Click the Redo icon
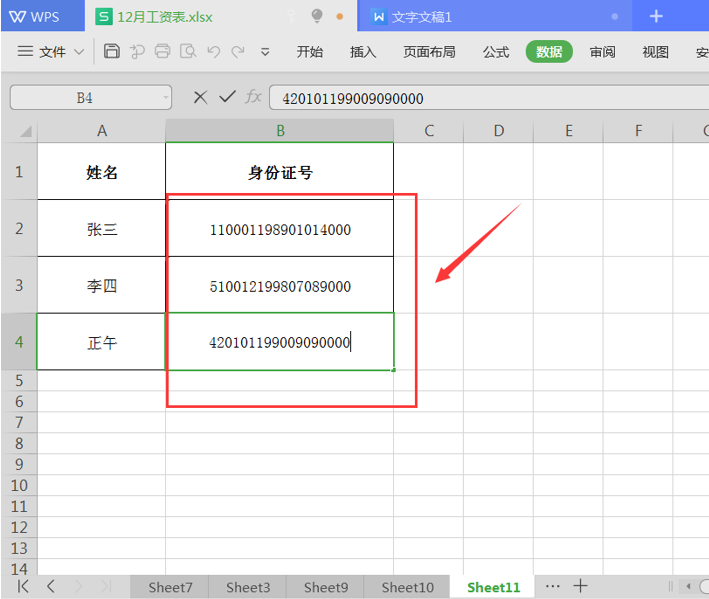Screen dimensions: 709x599 (238, 52)
